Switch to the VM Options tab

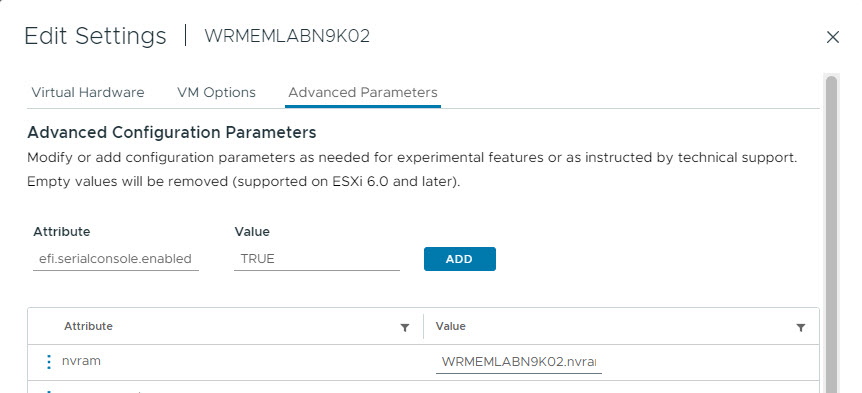coord(216,92)
